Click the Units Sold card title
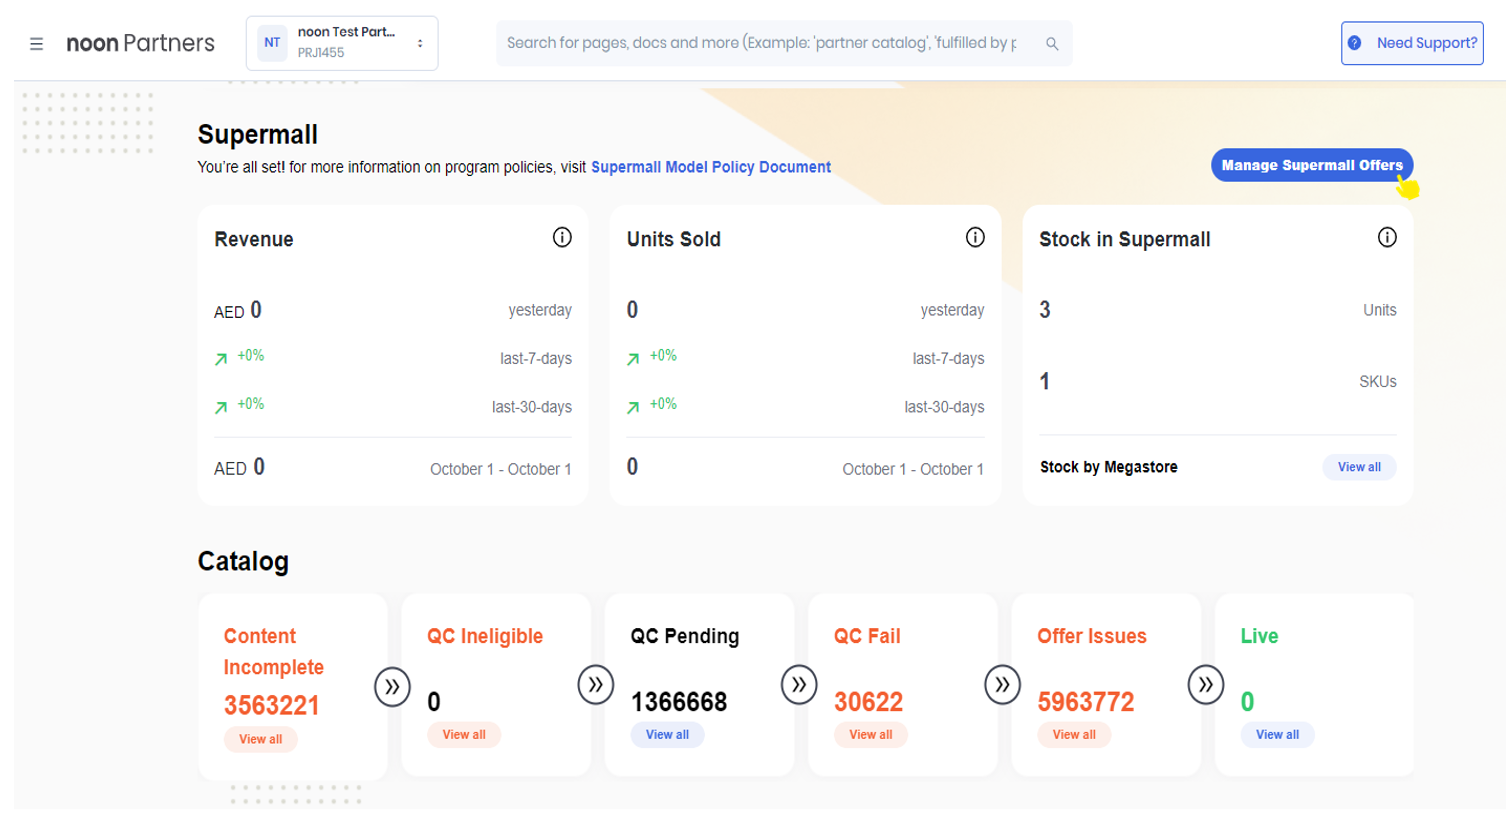 coord(674,239)
